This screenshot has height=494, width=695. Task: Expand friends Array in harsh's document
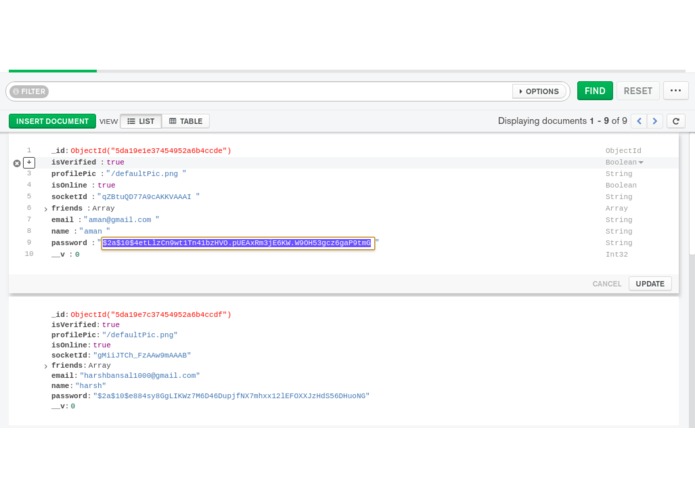click(46, 366)
